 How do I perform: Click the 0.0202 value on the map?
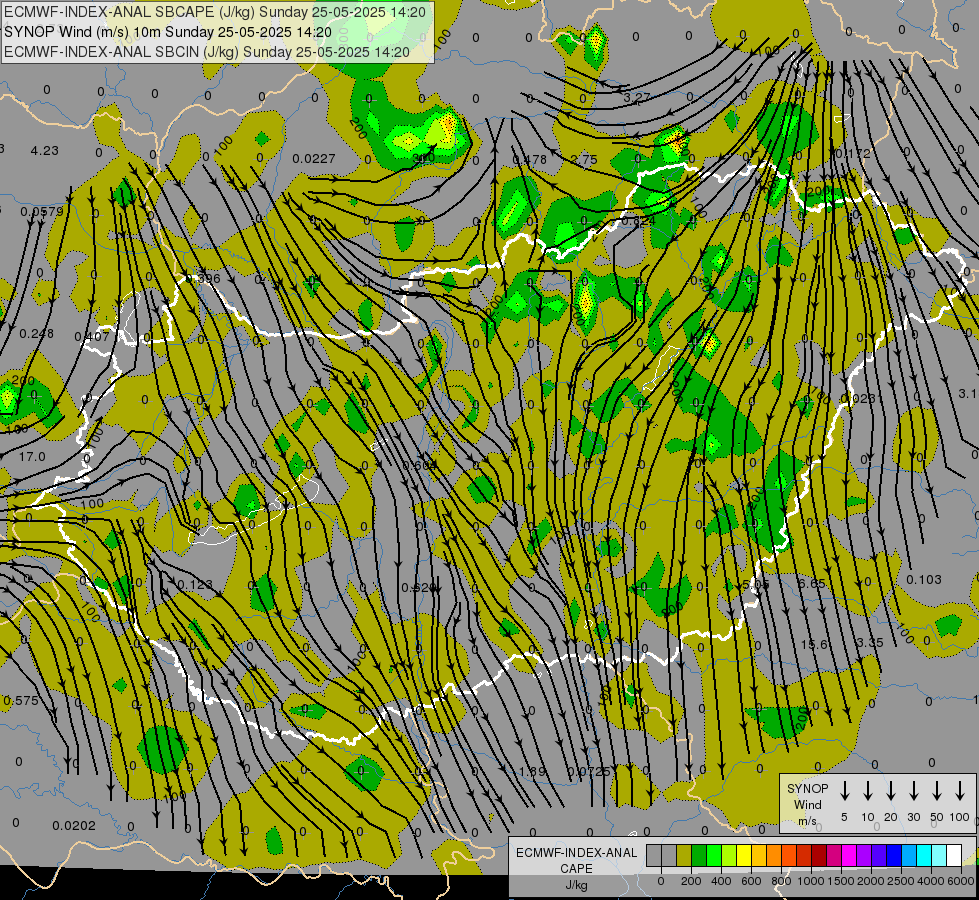point(74,826)
